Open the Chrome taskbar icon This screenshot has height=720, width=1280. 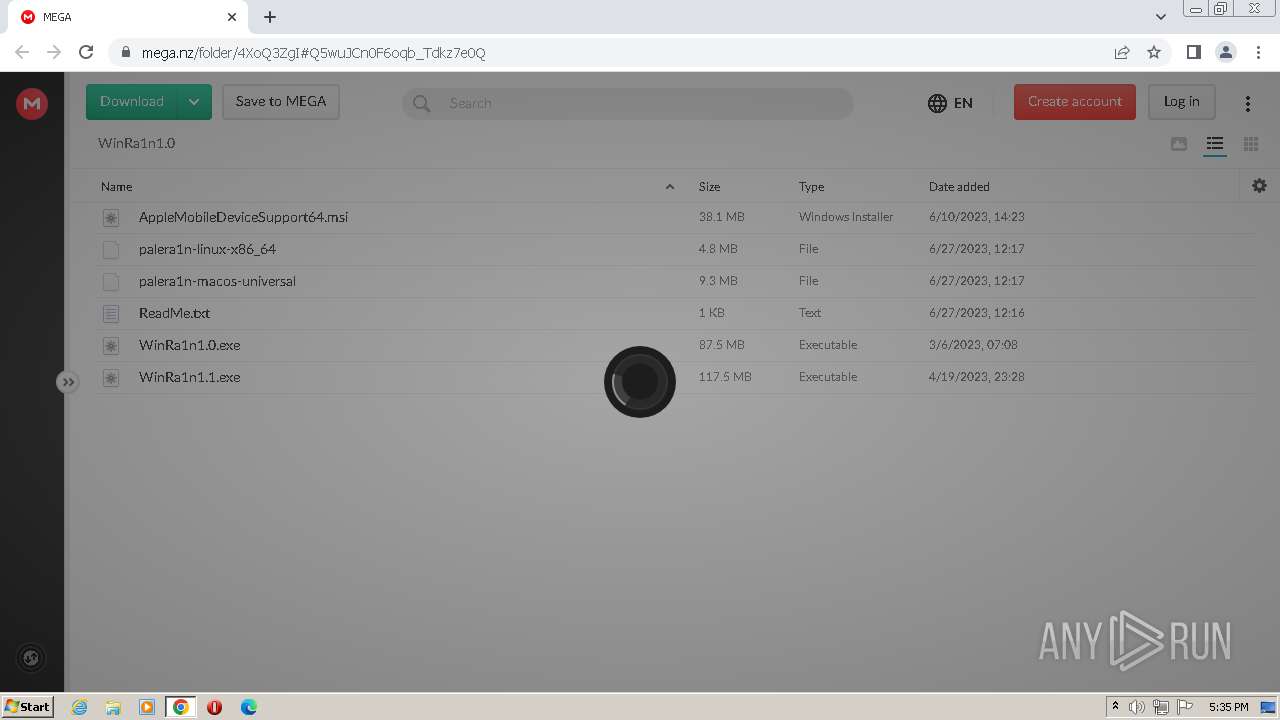181,707
